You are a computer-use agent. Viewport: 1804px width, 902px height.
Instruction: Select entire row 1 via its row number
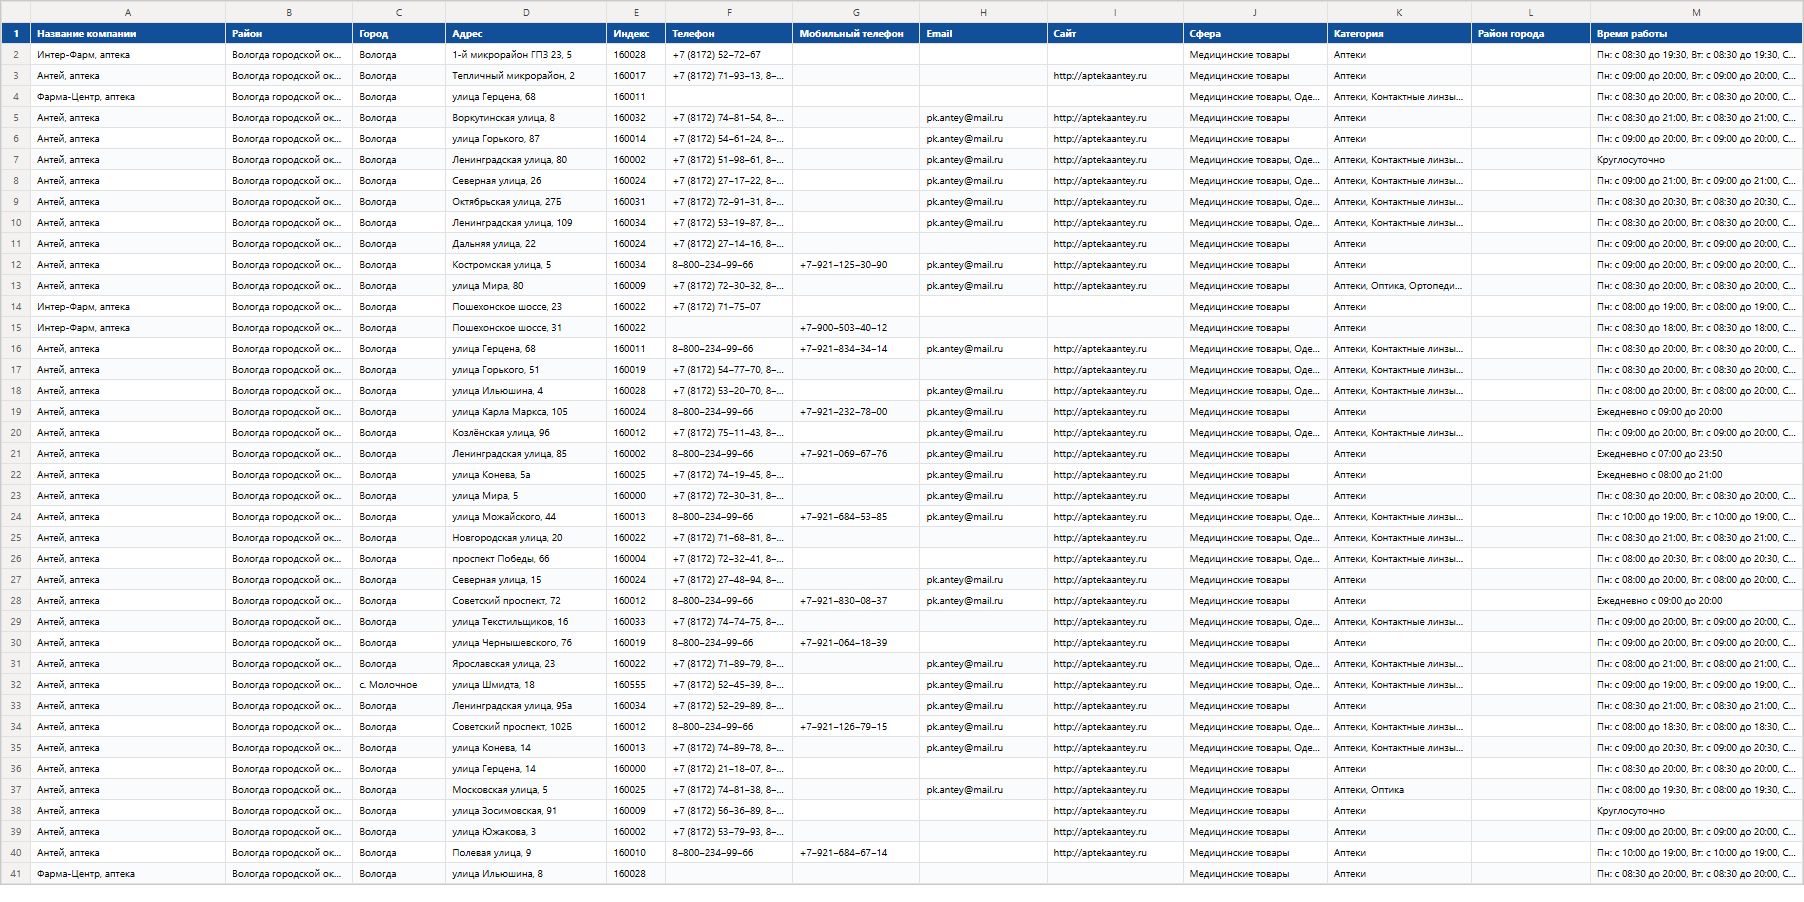(x=16, y=34)
